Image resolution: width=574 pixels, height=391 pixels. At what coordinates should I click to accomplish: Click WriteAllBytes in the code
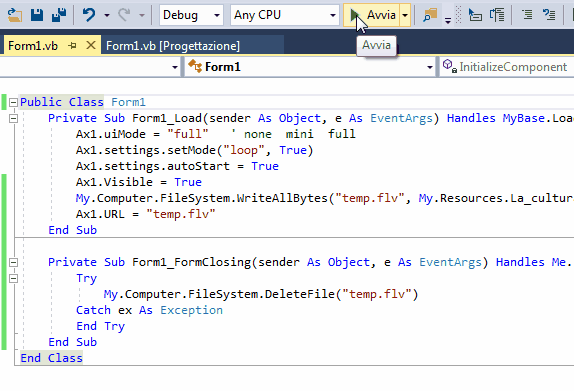coord(282,198)
